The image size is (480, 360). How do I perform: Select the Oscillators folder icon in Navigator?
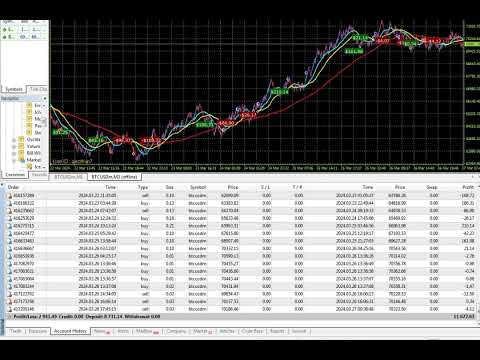tap(21, 139)
